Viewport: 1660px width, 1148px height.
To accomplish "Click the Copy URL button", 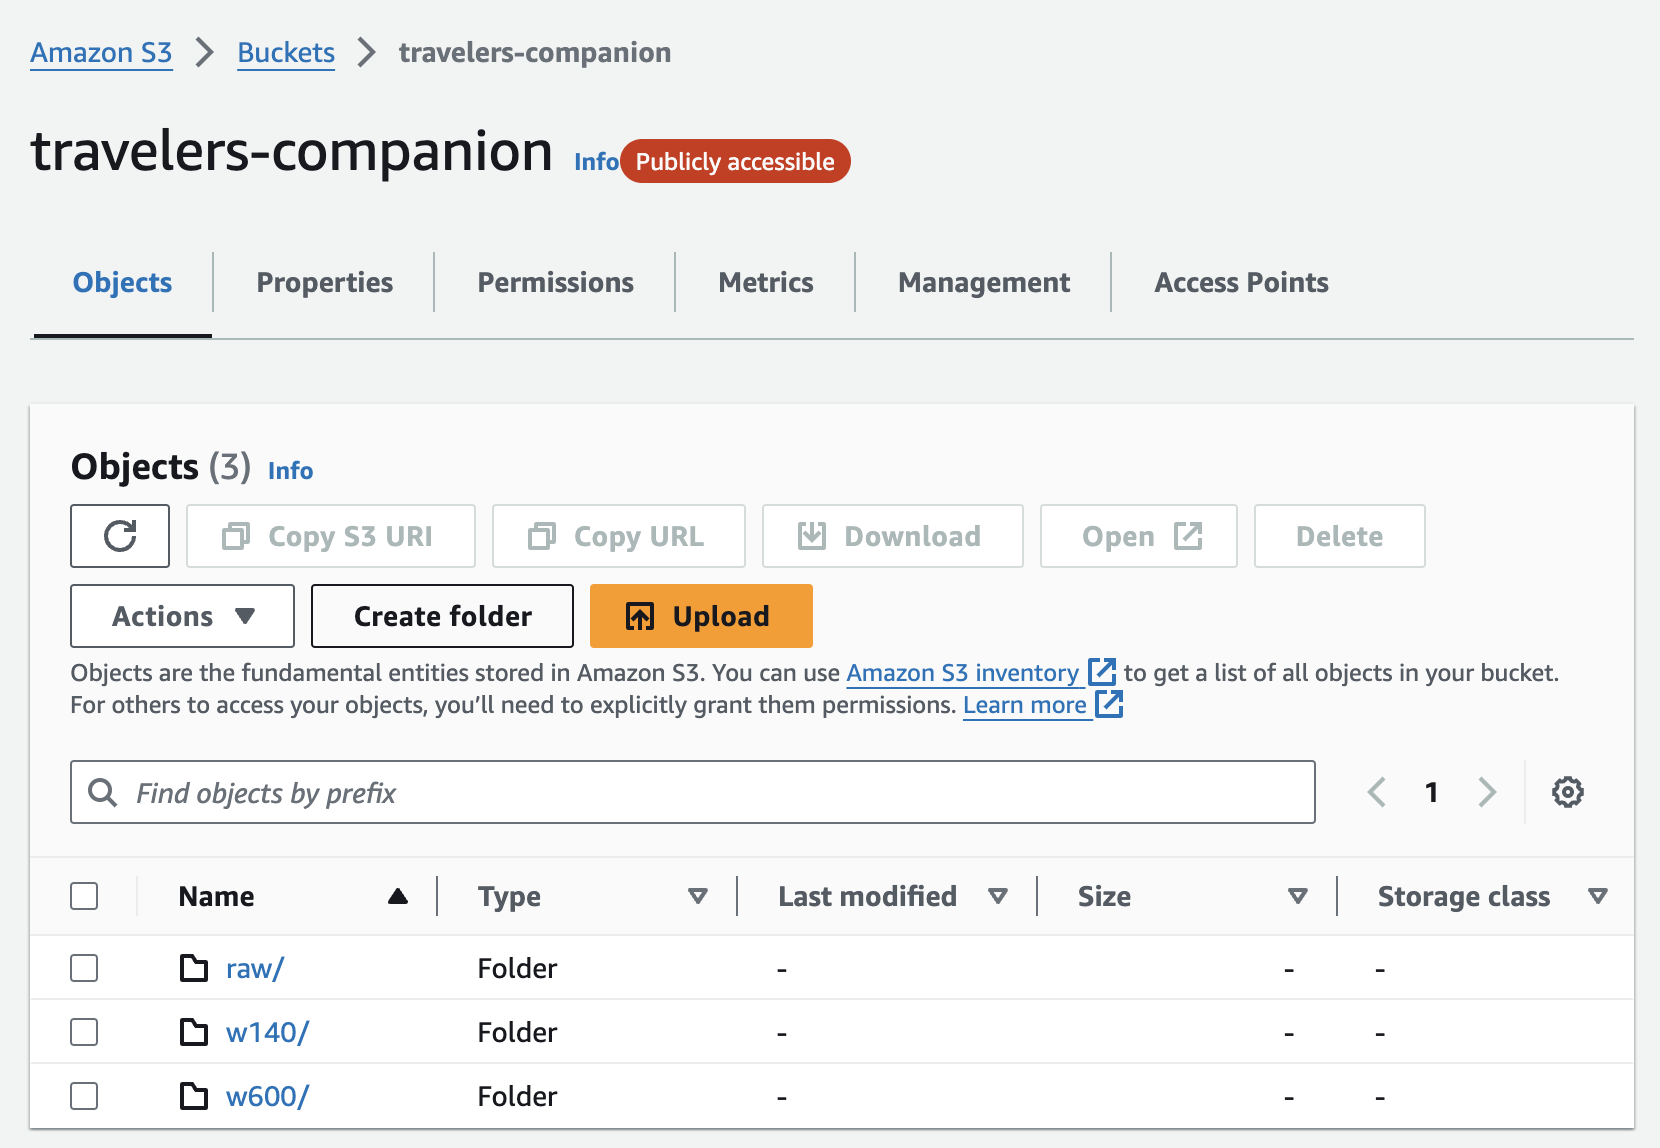I will (x=619, y=536).
